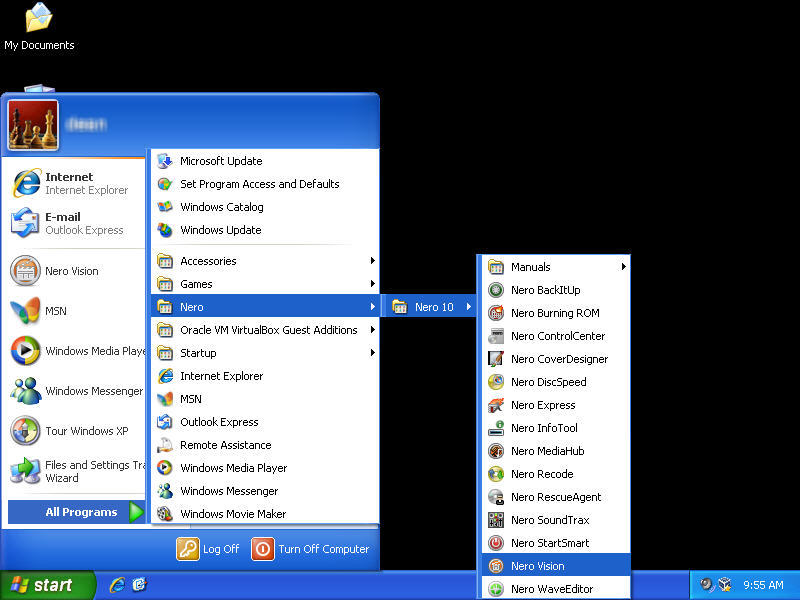Click the Start button
Viewport: 800px width, 600px height.
47,585
